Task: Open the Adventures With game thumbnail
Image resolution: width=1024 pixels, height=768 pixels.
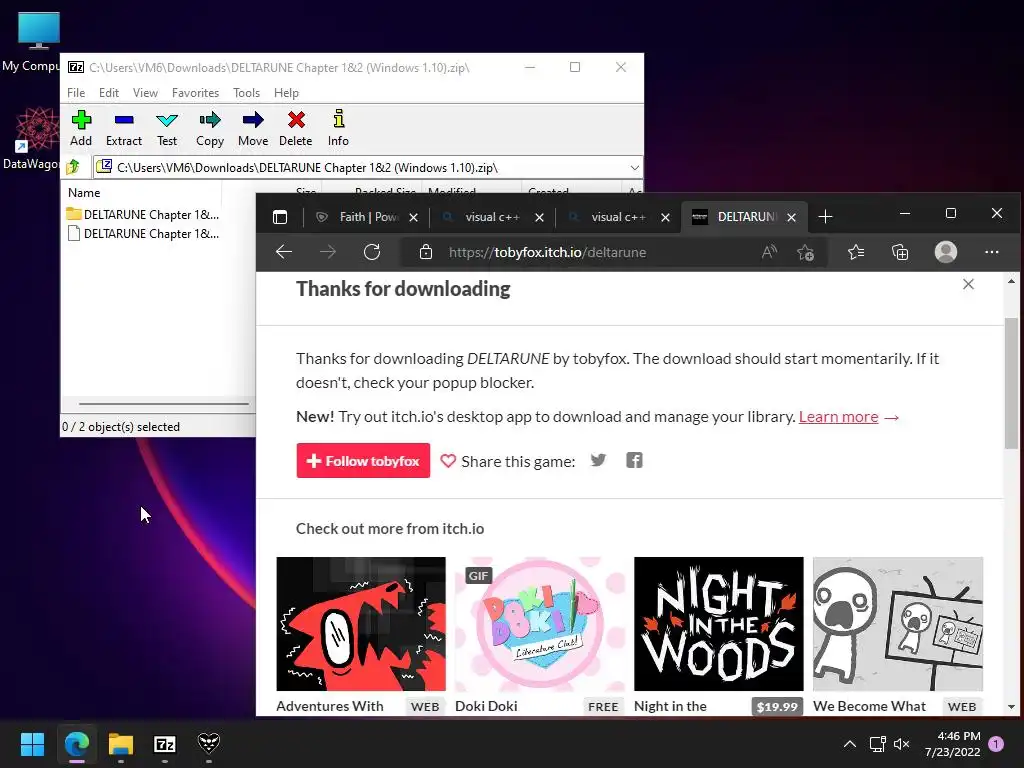Action: 361,624
